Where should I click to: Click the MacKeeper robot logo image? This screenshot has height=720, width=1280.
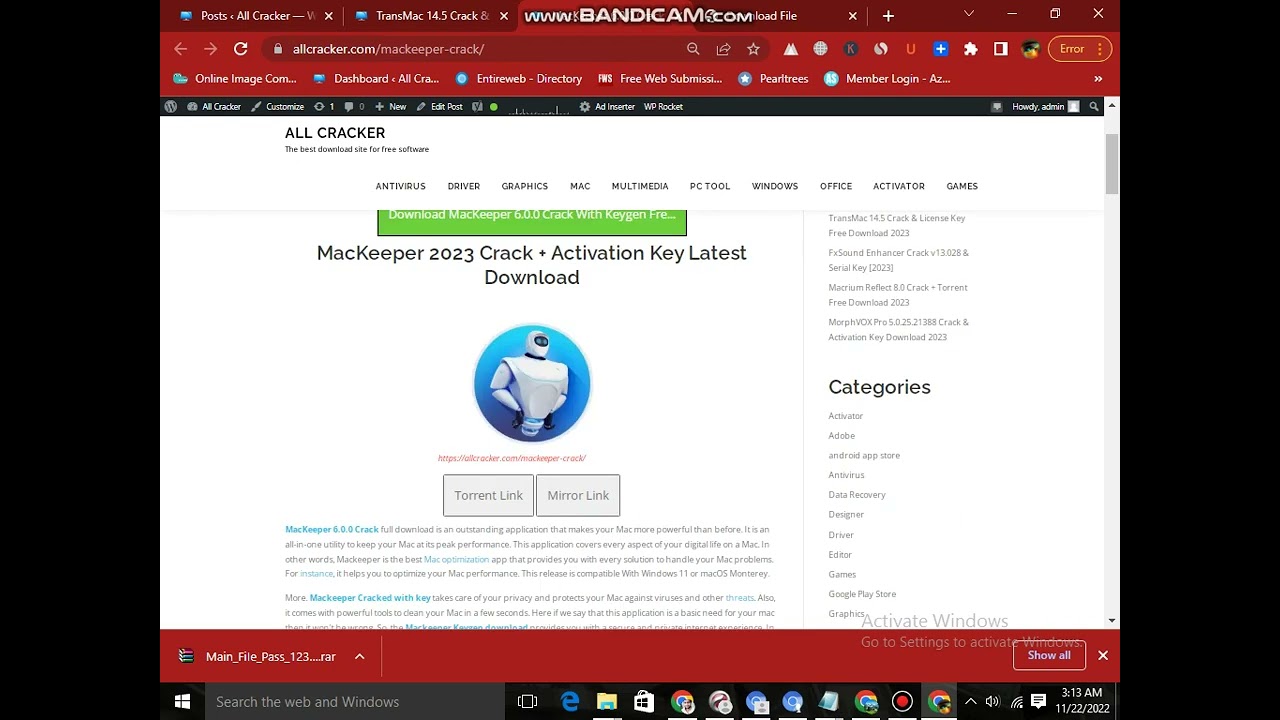point(532,383)
